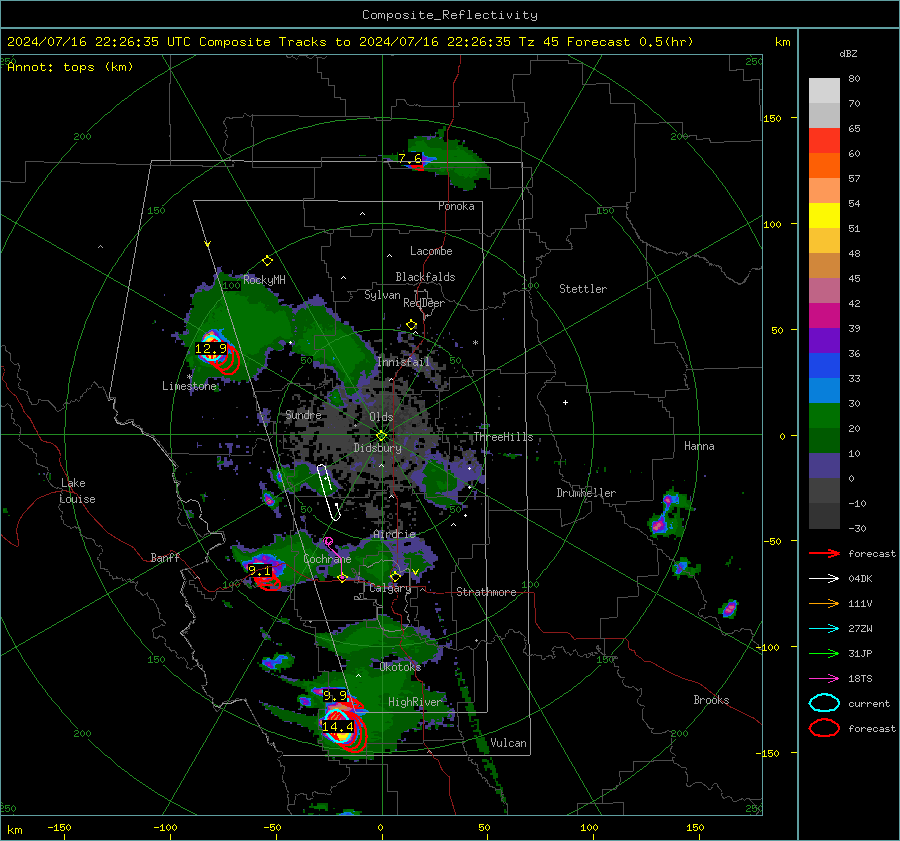Click the magenta swatch between 42 and 39 dBZ
Image resolution: width=900 pixels, height=841 pixels.
pyautogui.click(x=824, y=316)
